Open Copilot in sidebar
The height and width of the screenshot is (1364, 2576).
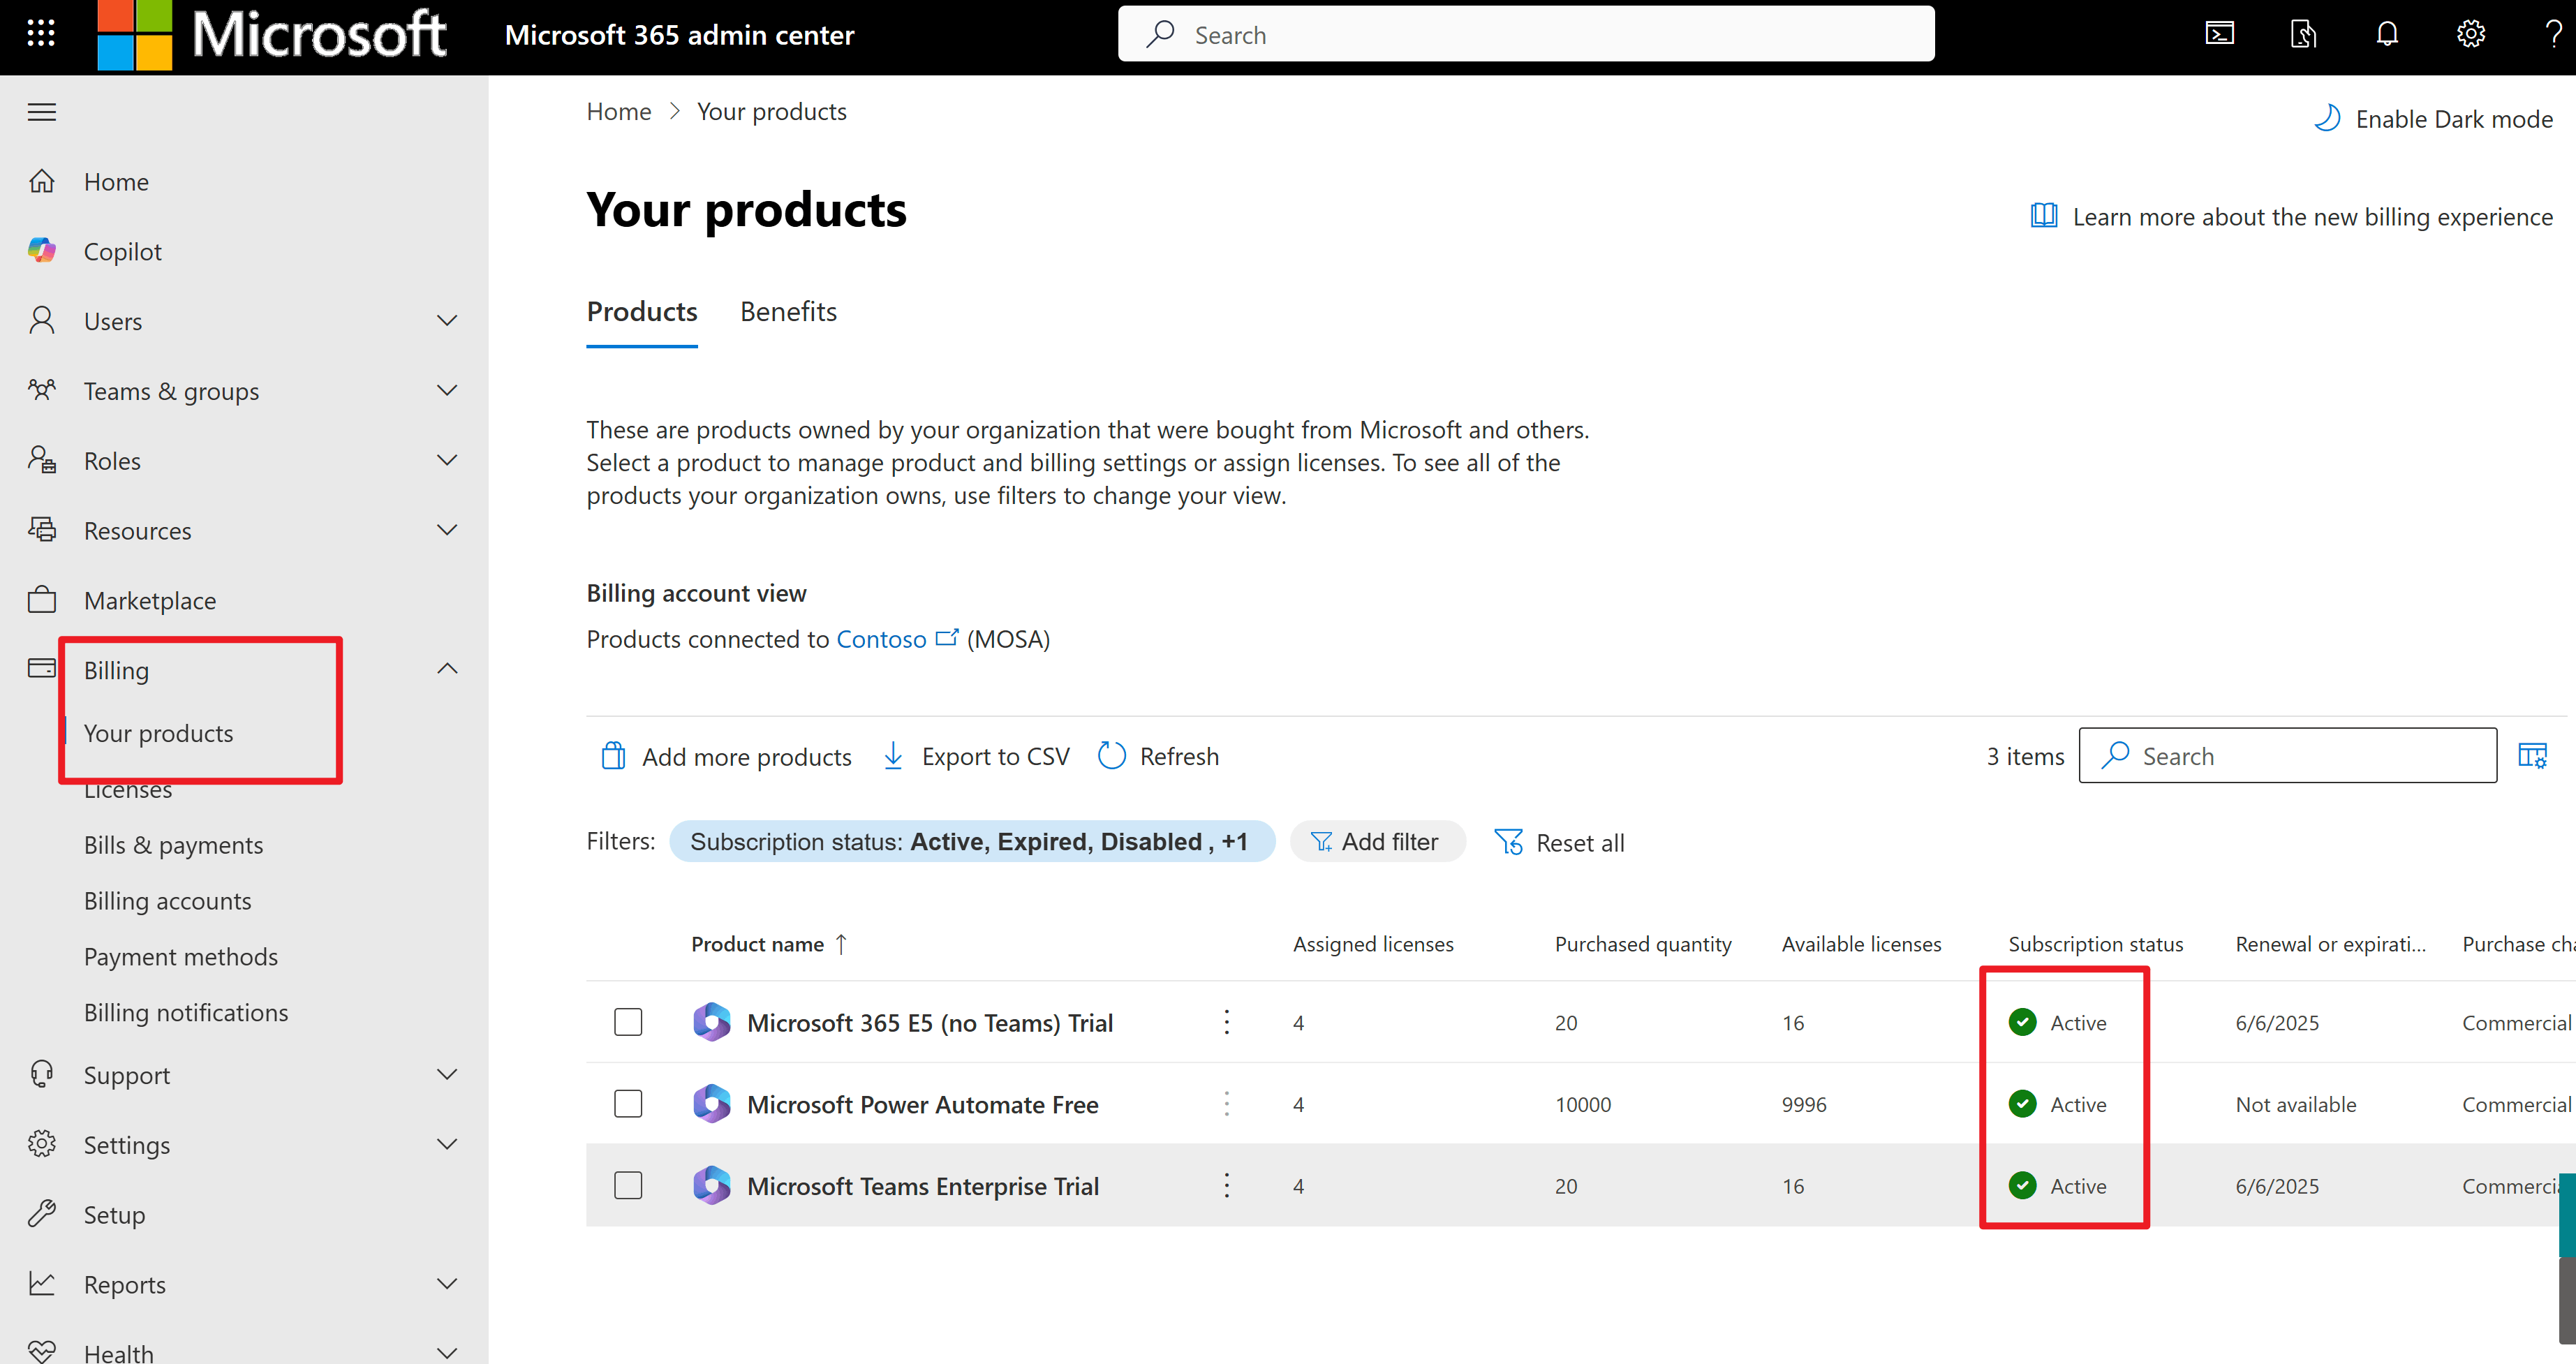(122, 252)
